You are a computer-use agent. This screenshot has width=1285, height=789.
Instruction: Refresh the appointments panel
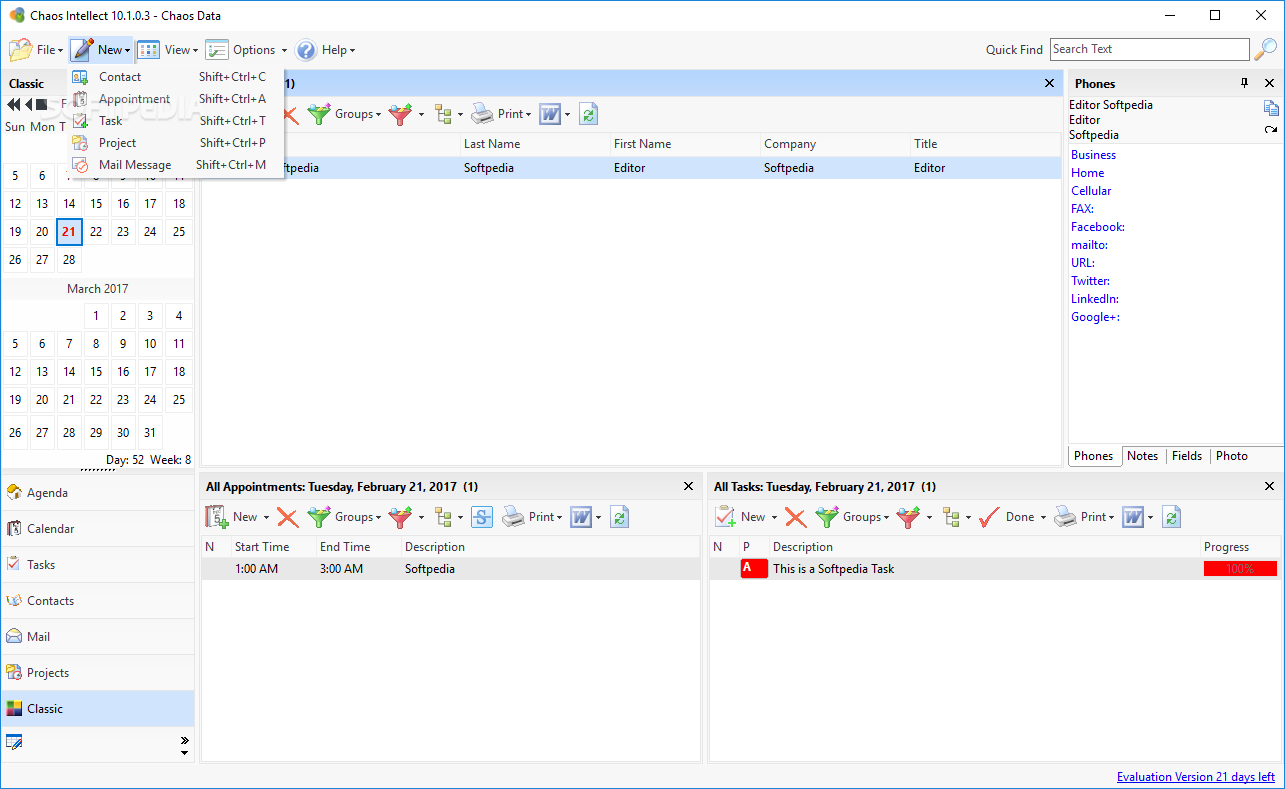[619, 517]
